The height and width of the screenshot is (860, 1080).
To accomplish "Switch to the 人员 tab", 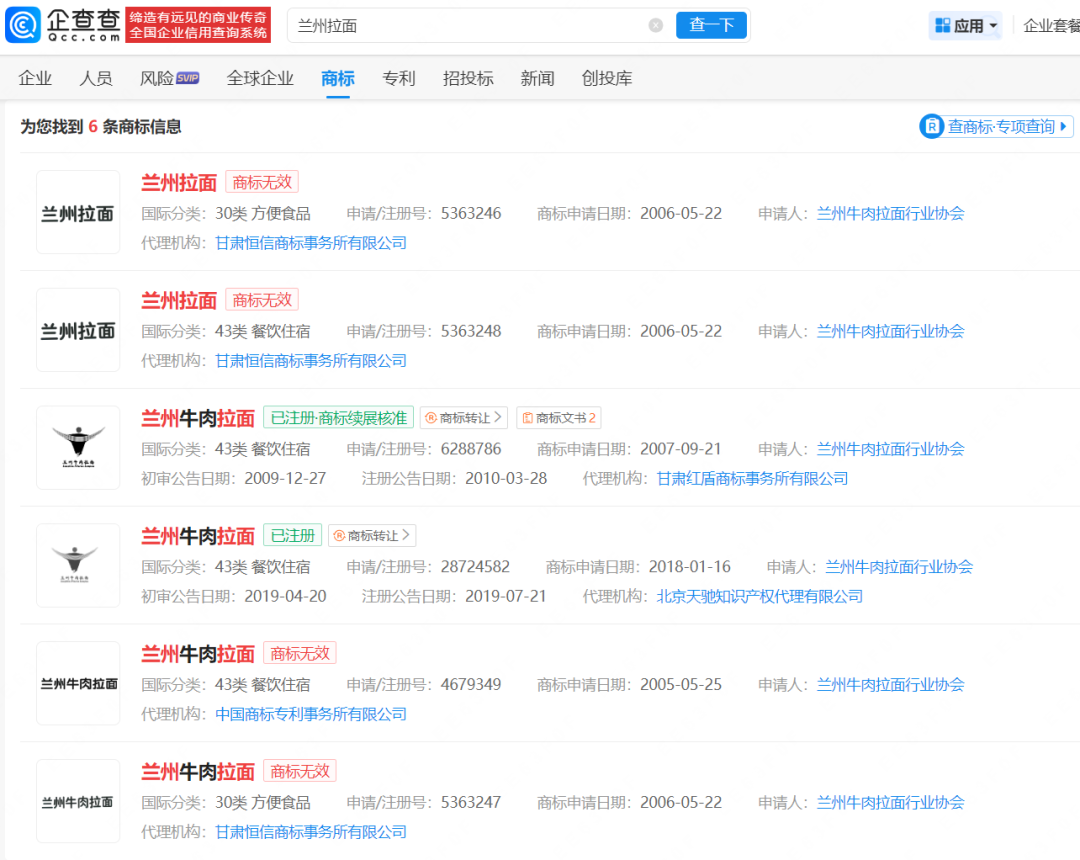I will [96, 78].
